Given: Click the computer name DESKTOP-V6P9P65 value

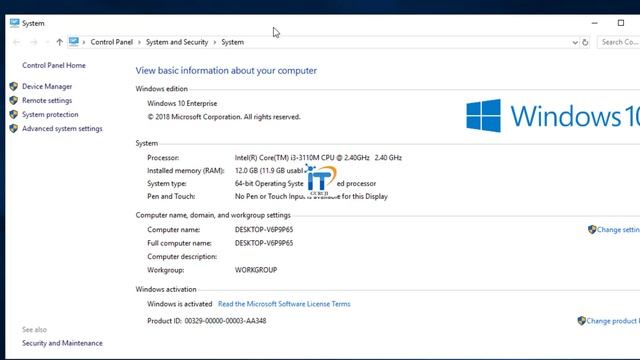Looking at the screenshot, I should pos(264,230).
